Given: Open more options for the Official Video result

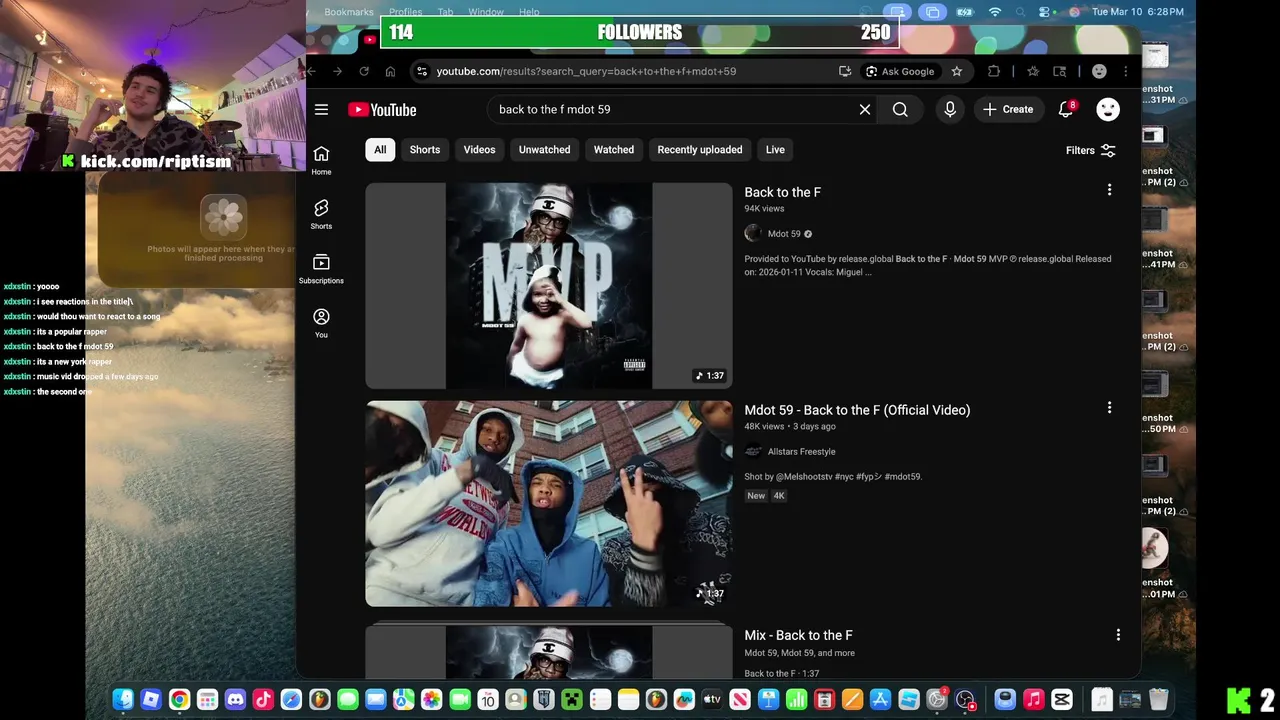Looking at the screenshot, I should coord(1109,408).
